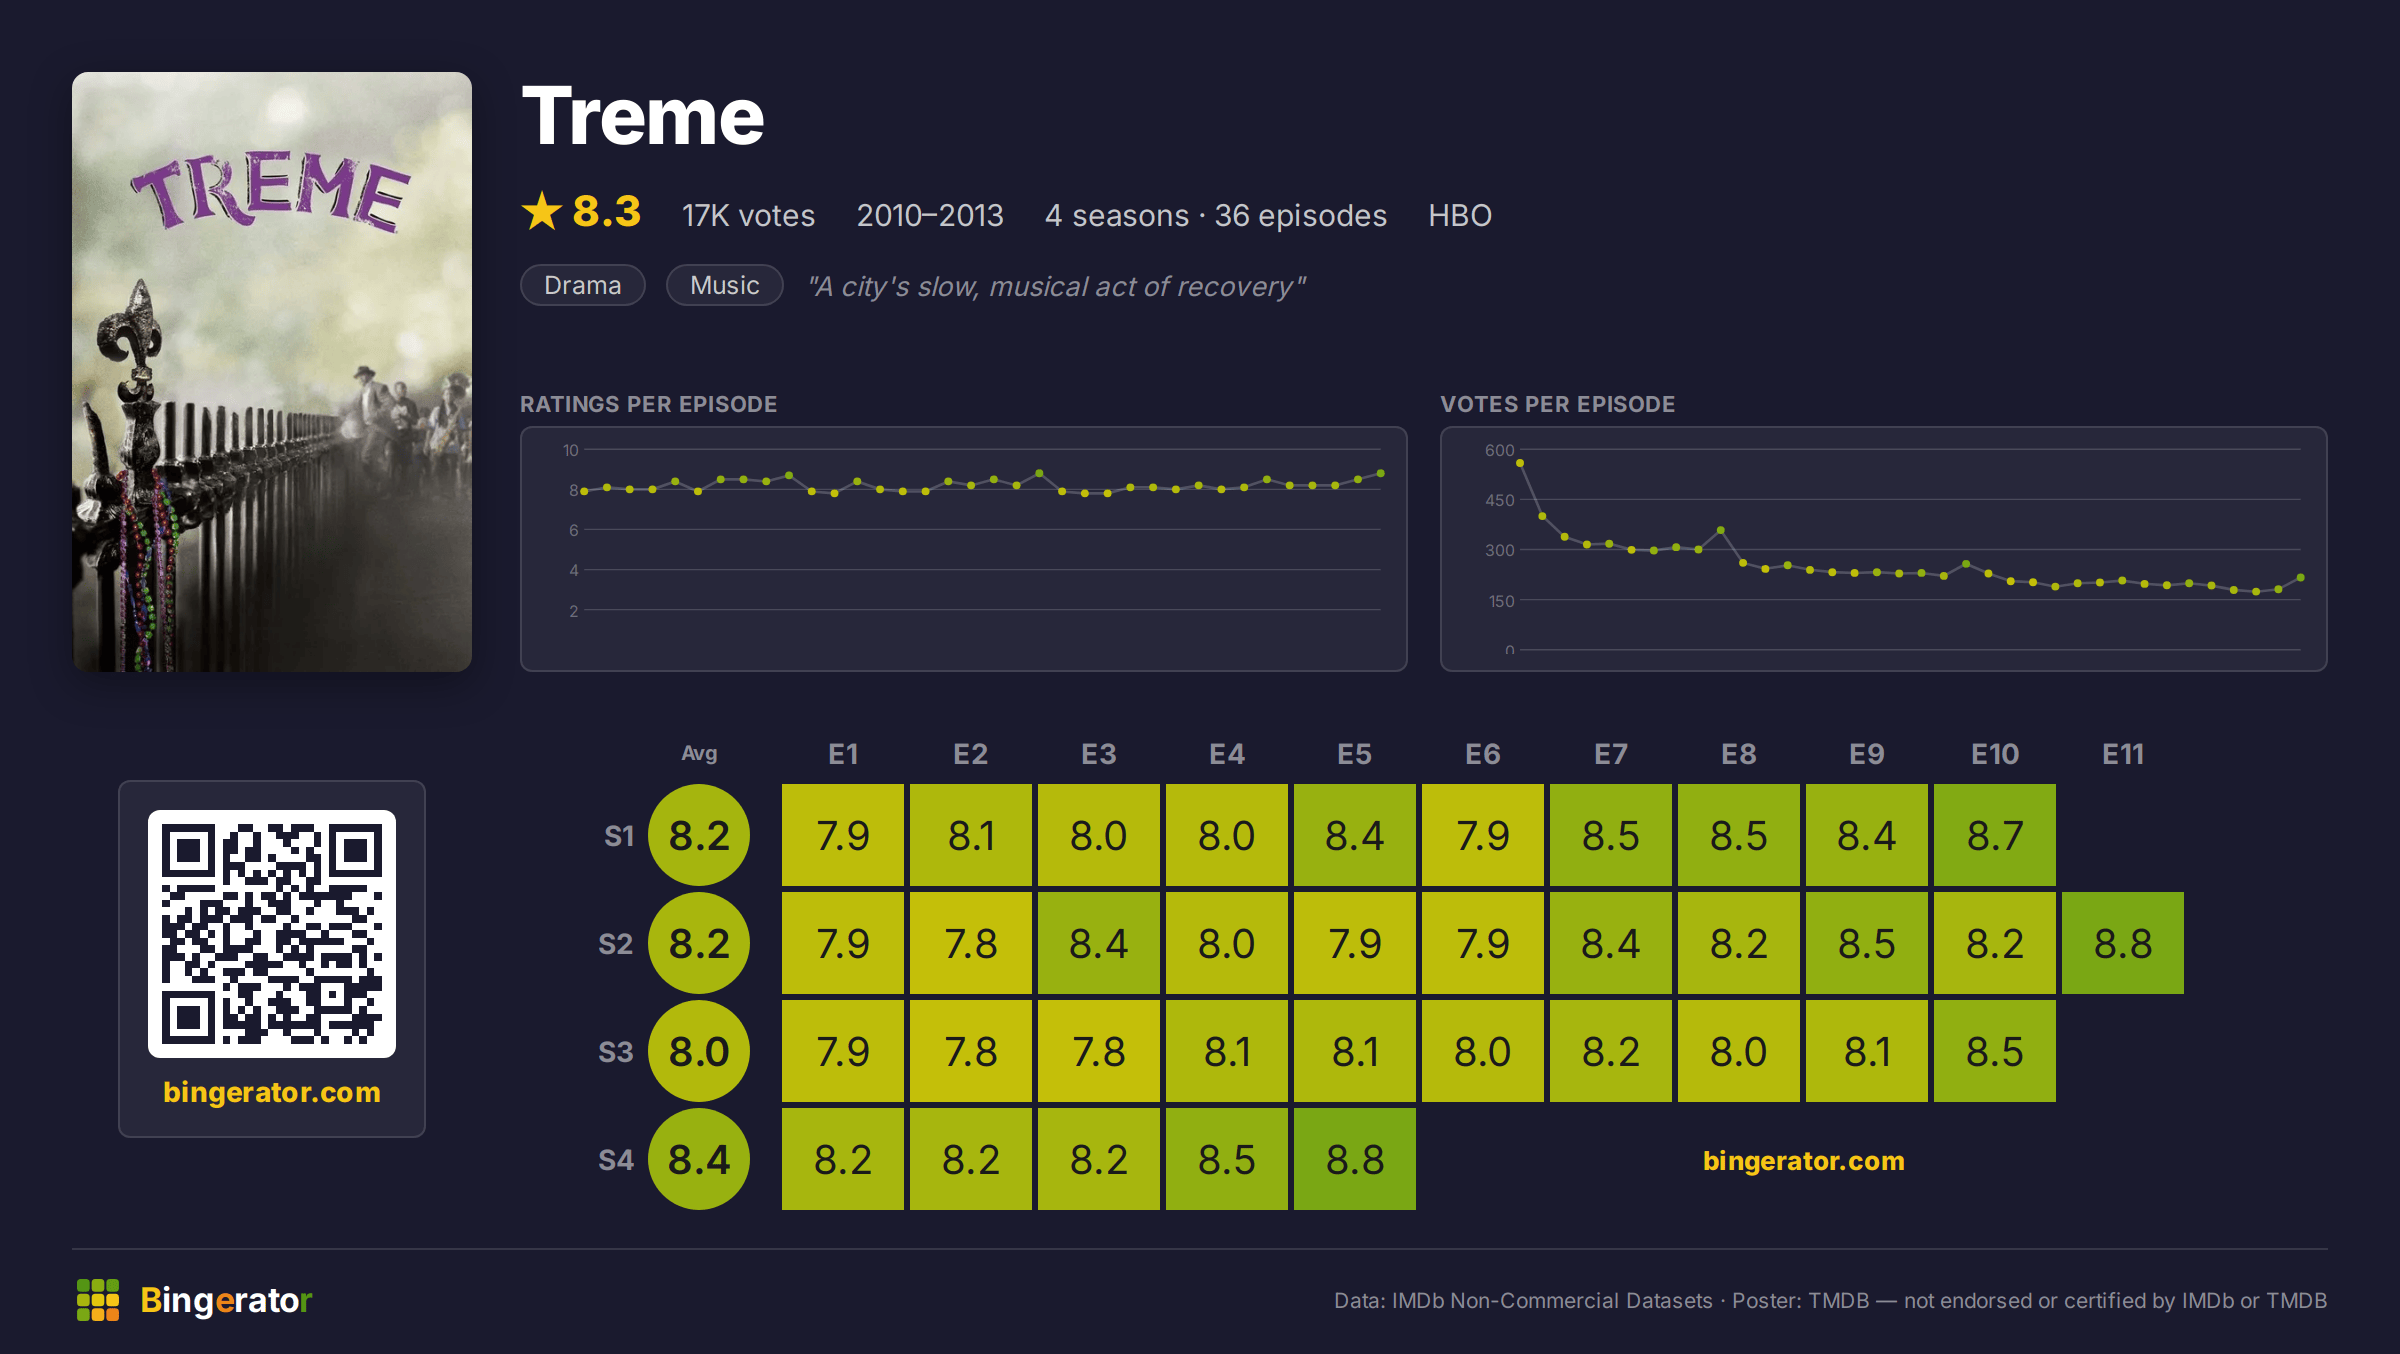Select S4 E5 cell rated 8.8
Screen dimensions: 2400x1354
(1355, 1159)
